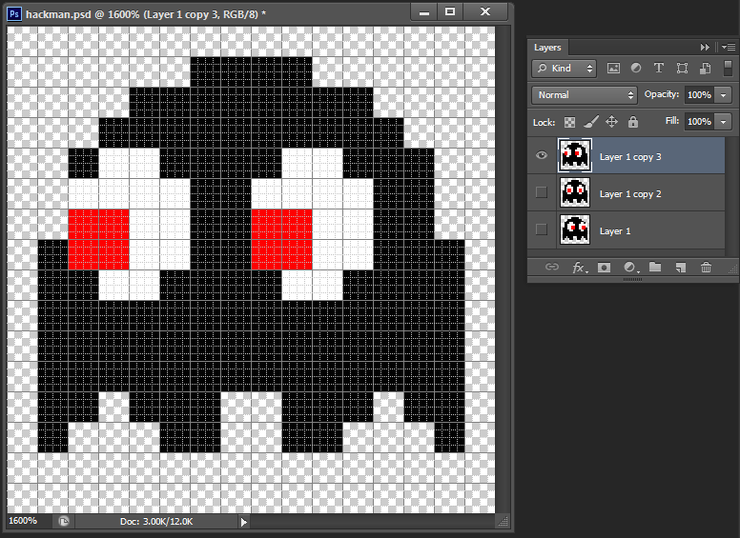Show the Layer 1 layer visibility
This screenshot has width=740, height=538.
coord(541,230)
